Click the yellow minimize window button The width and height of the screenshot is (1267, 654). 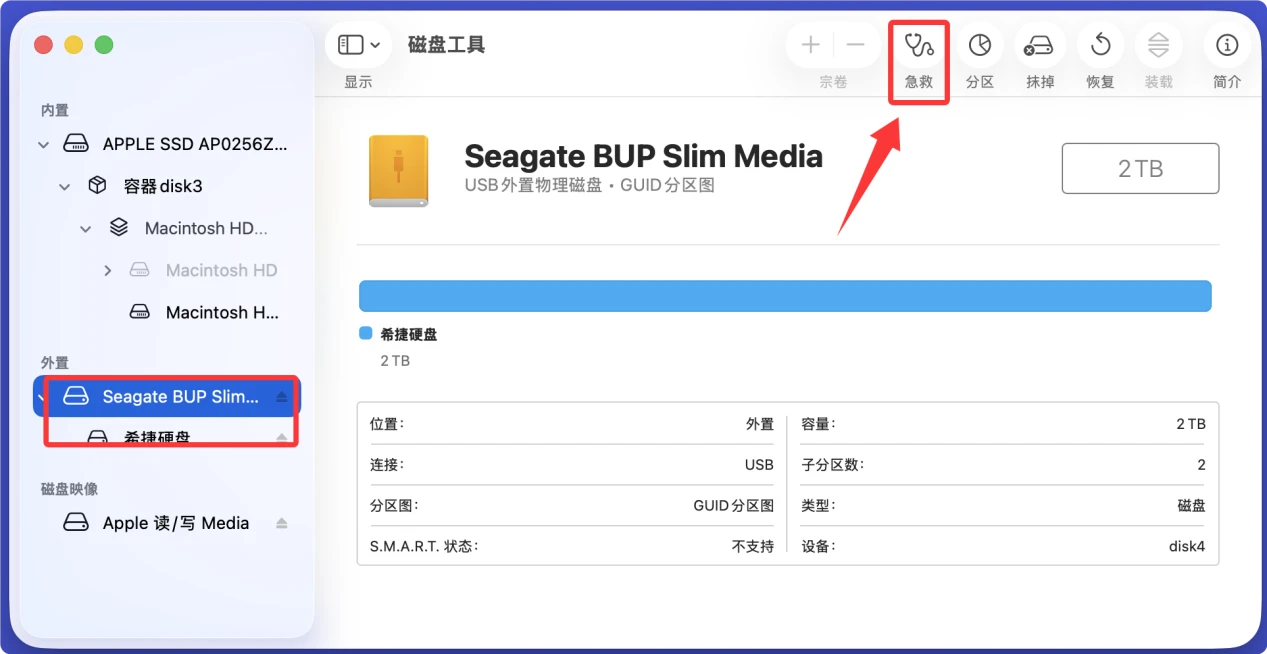pyautogui.click(x=73, y=45)
